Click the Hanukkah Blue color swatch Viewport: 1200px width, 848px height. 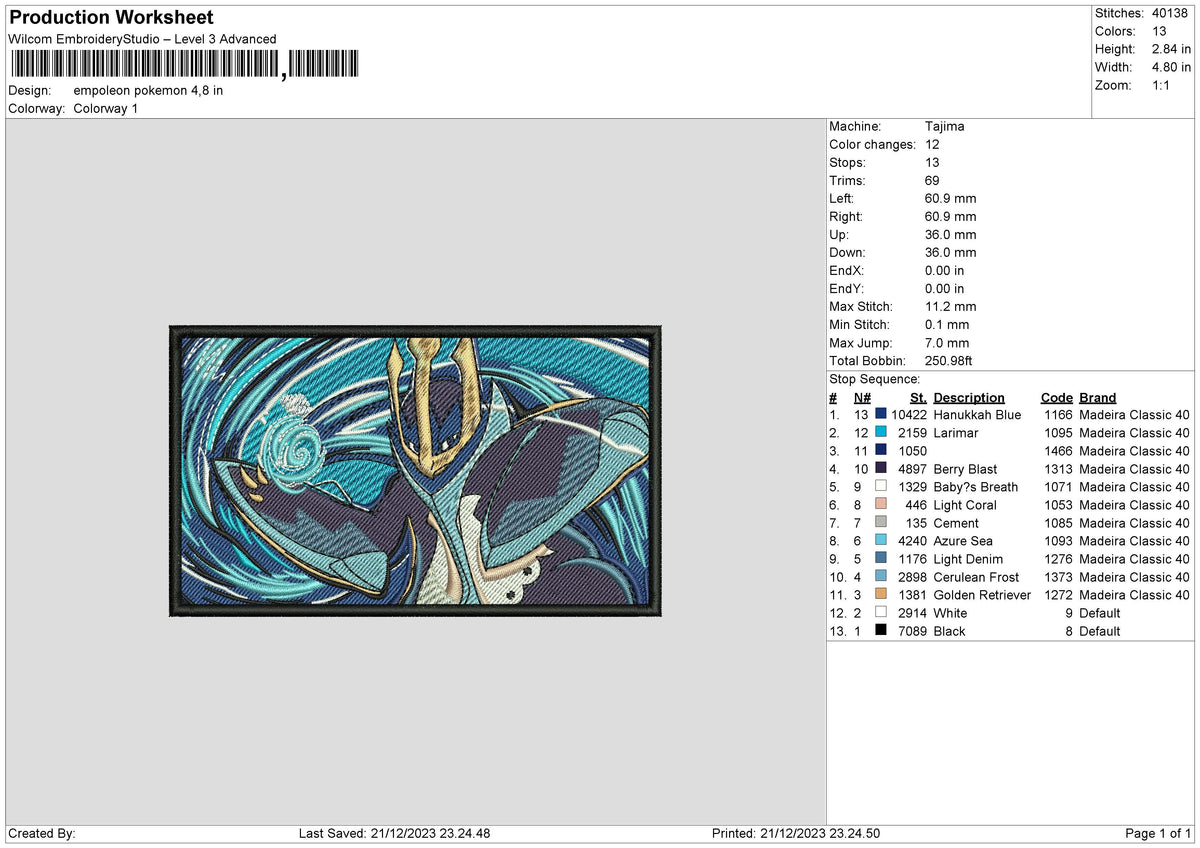click(x=880, y=415)
